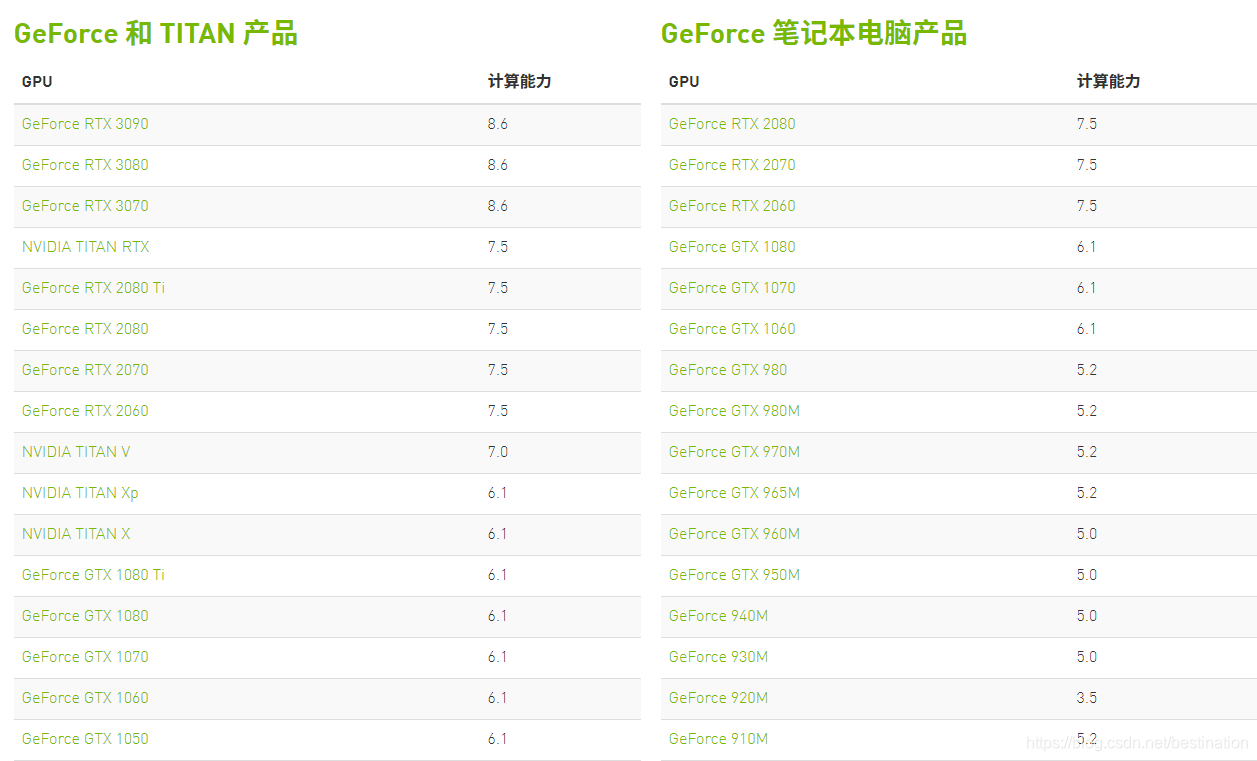The width and height of the screenshot is (1257, 761).
Task: Click GeForce RTX 2060 in the TITAN products table
Action: tap(85, 411)
